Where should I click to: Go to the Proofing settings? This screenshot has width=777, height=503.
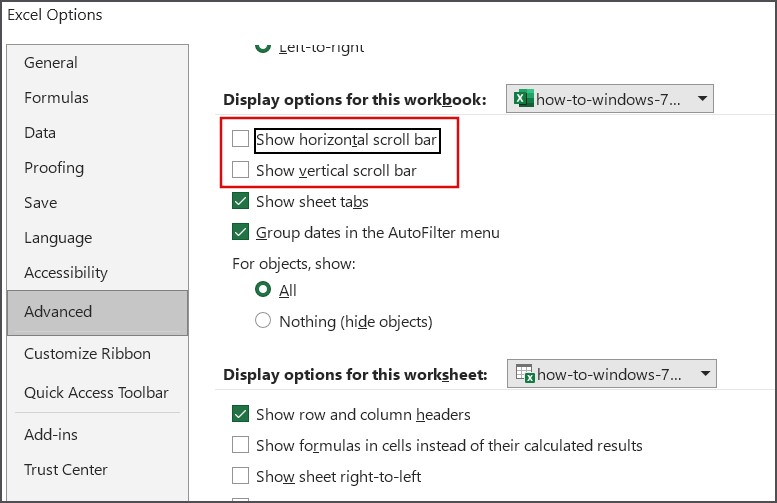pyautogui.click(x=54, y=167)
